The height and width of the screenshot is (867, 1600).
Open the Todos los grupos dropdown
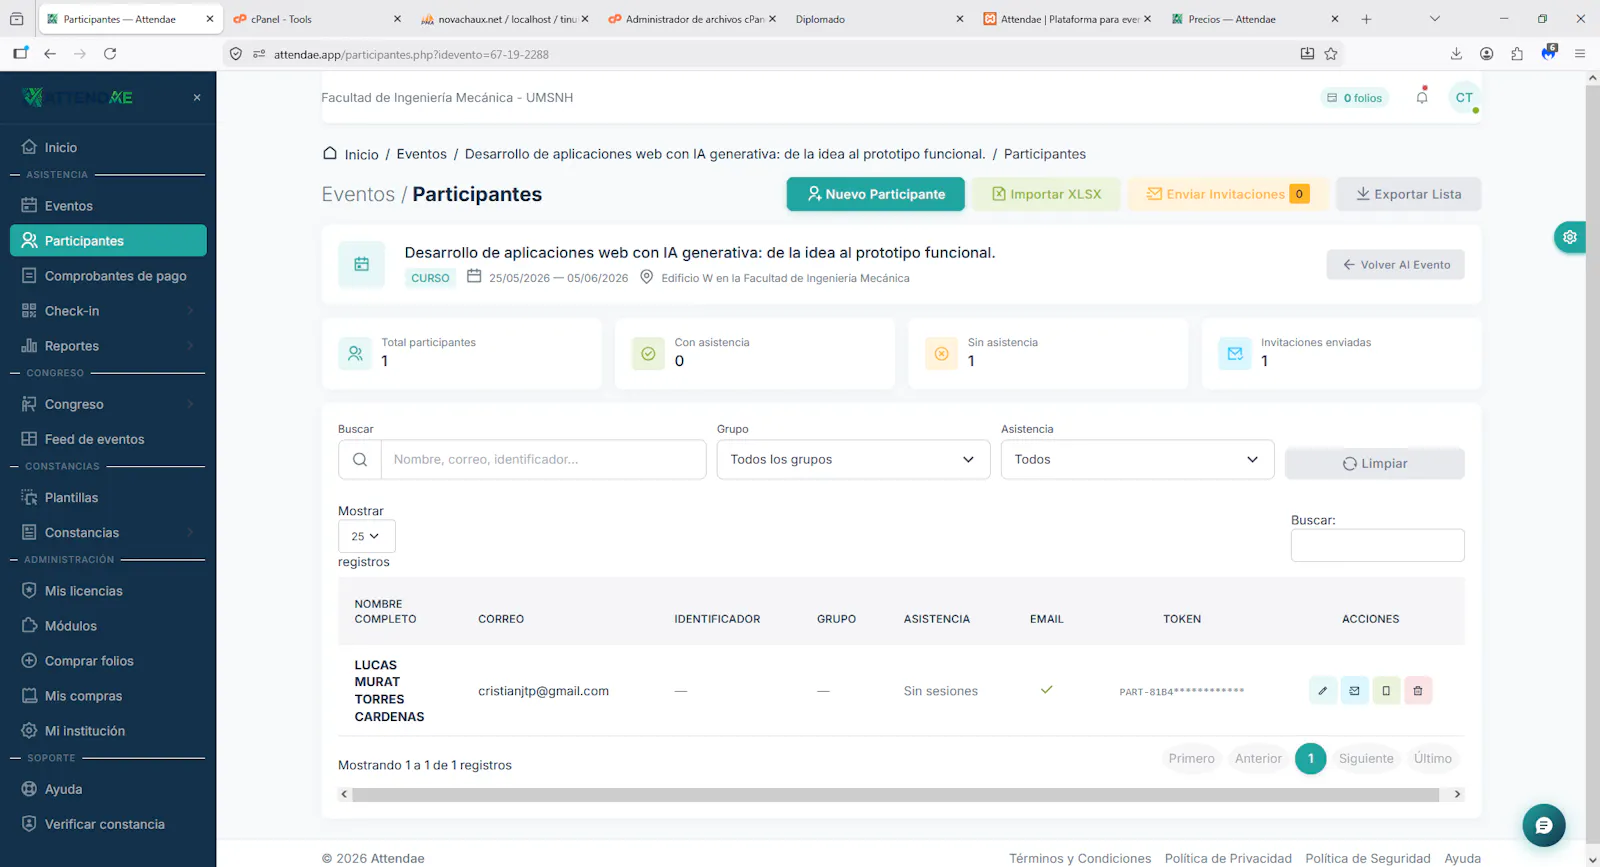point(853,460)
